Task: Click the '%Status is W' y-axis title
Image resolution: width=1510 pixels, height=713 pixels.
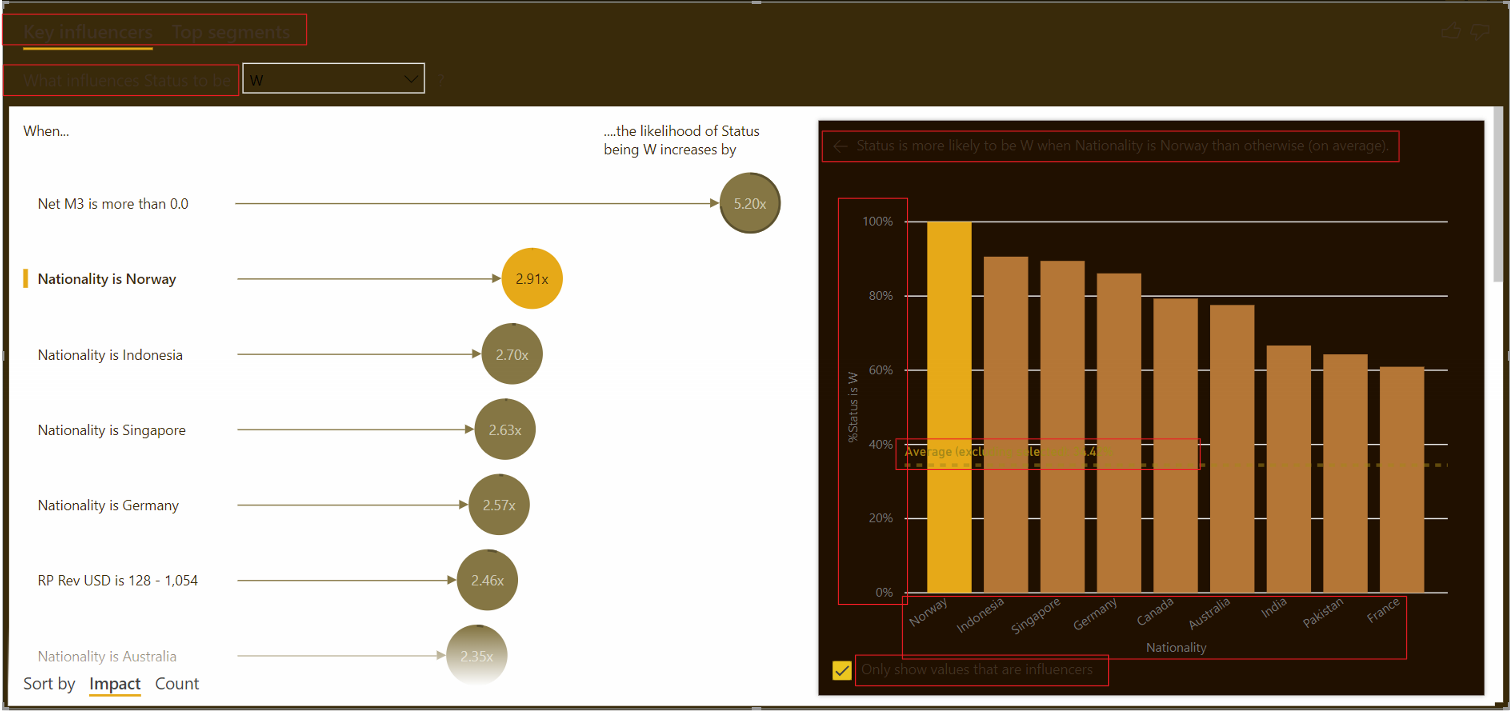Action: pyautogui.click(x=853, y=407)
